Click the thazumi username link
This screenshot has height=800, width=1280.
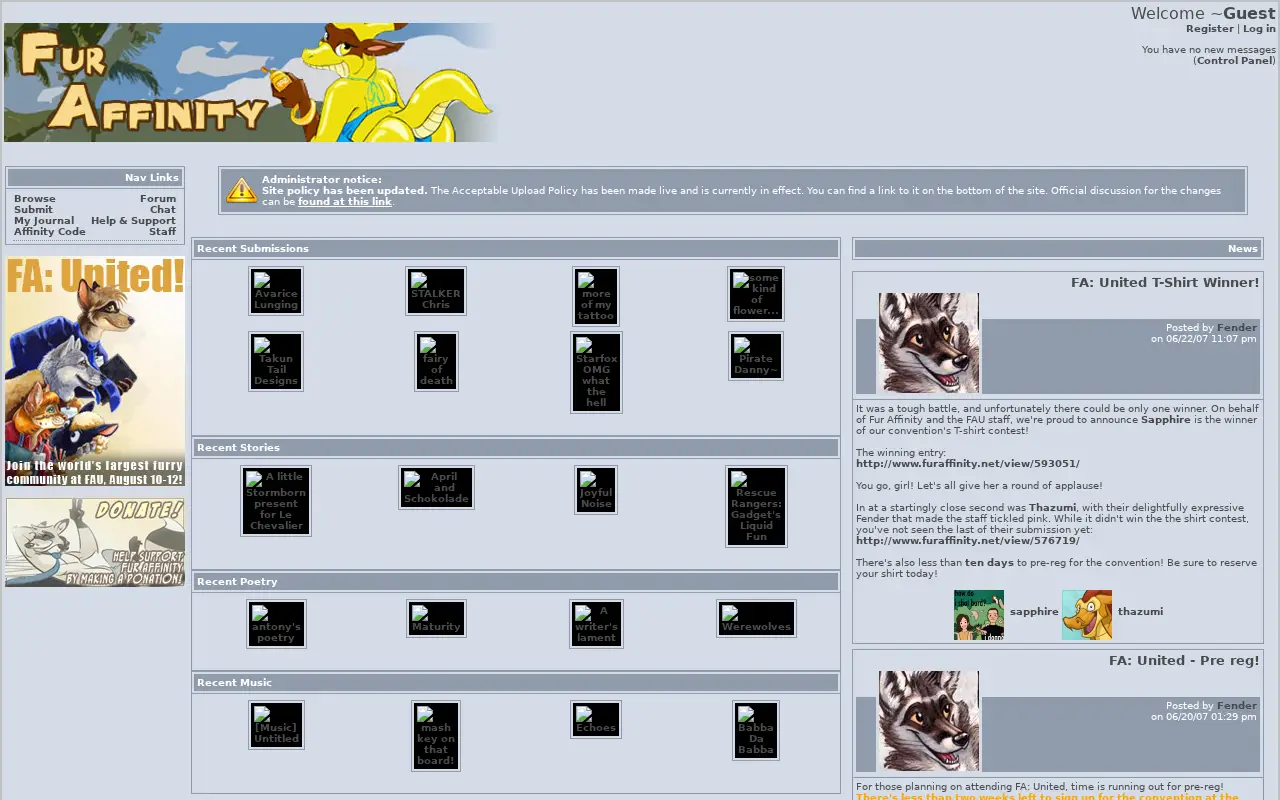1141,612
